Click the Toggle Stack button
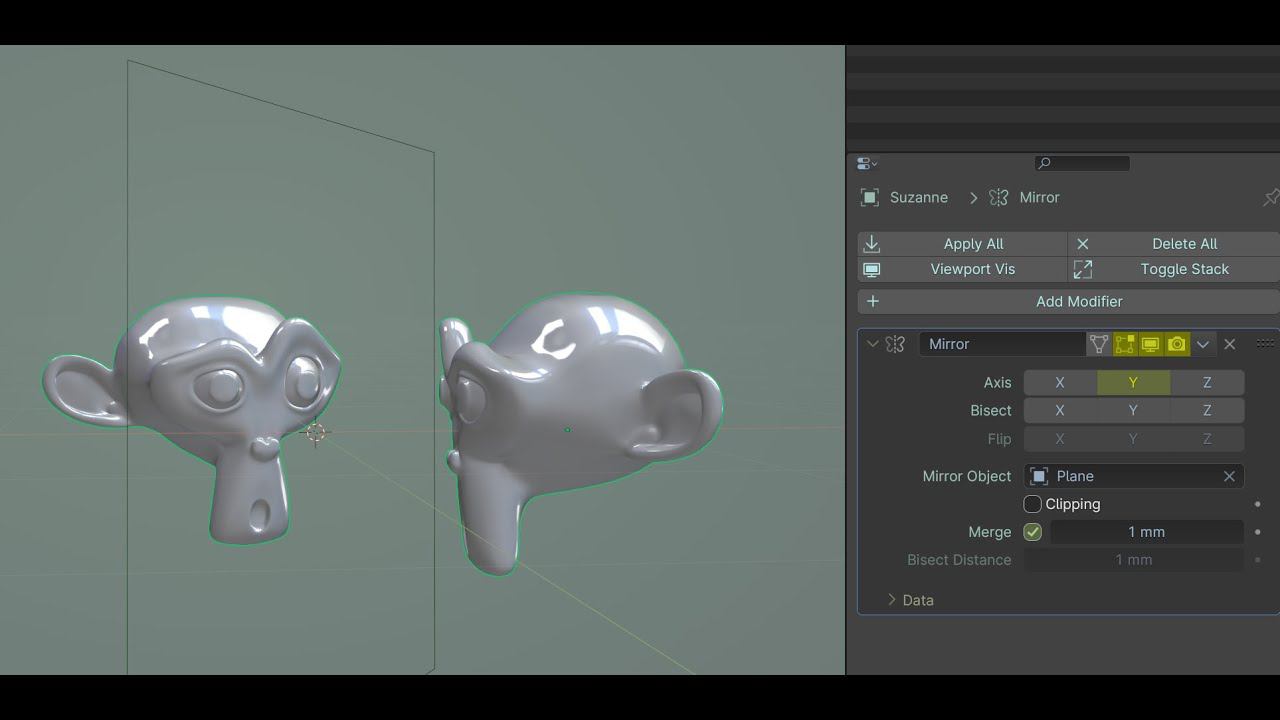Viewport: 1280px width, 720px height. click(1174, 269)
